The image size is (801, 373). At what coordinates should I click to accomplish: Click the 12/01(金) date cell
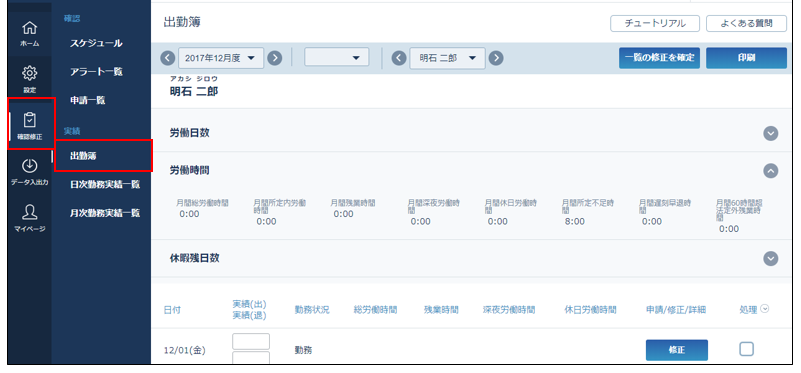pos(185,351)
